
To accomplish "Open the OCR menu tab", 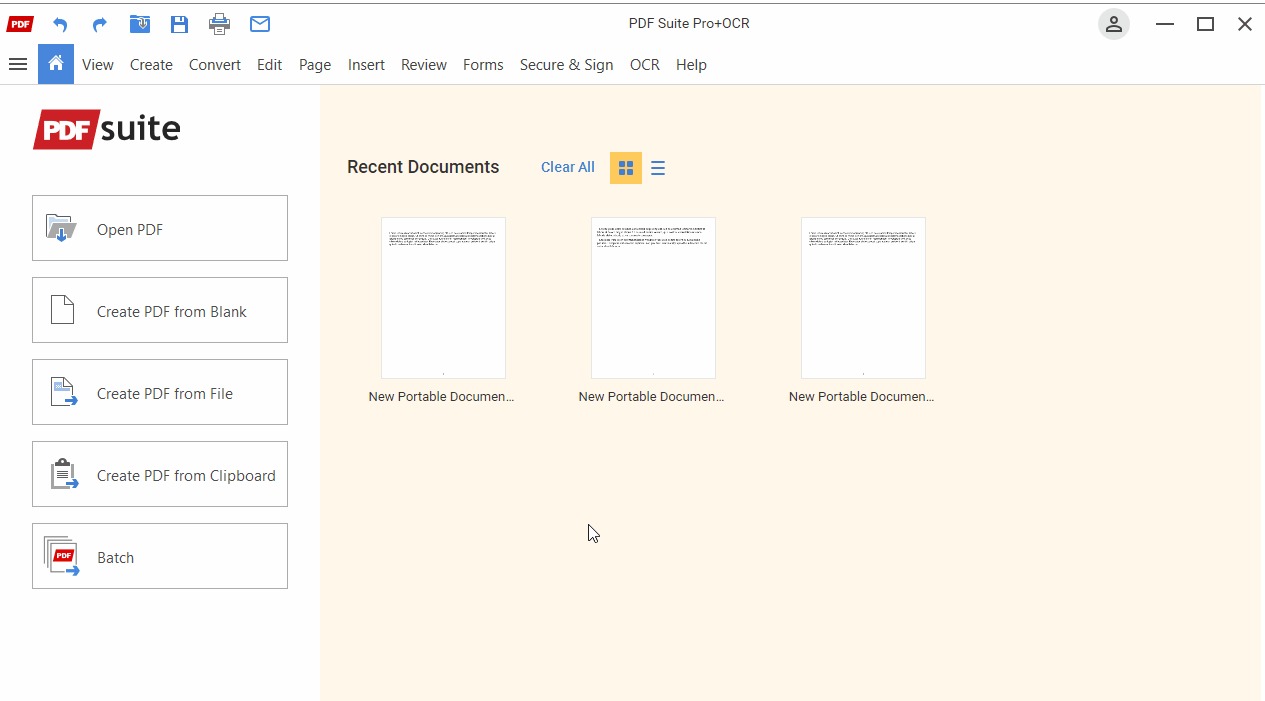I will point(645,65).
